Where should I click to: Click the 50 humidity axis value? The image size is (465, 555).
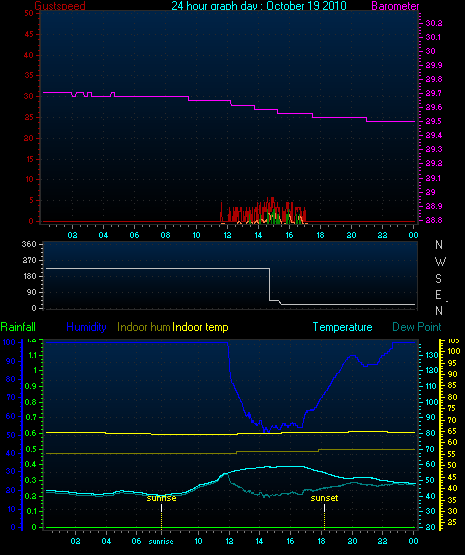click(11, 435)
